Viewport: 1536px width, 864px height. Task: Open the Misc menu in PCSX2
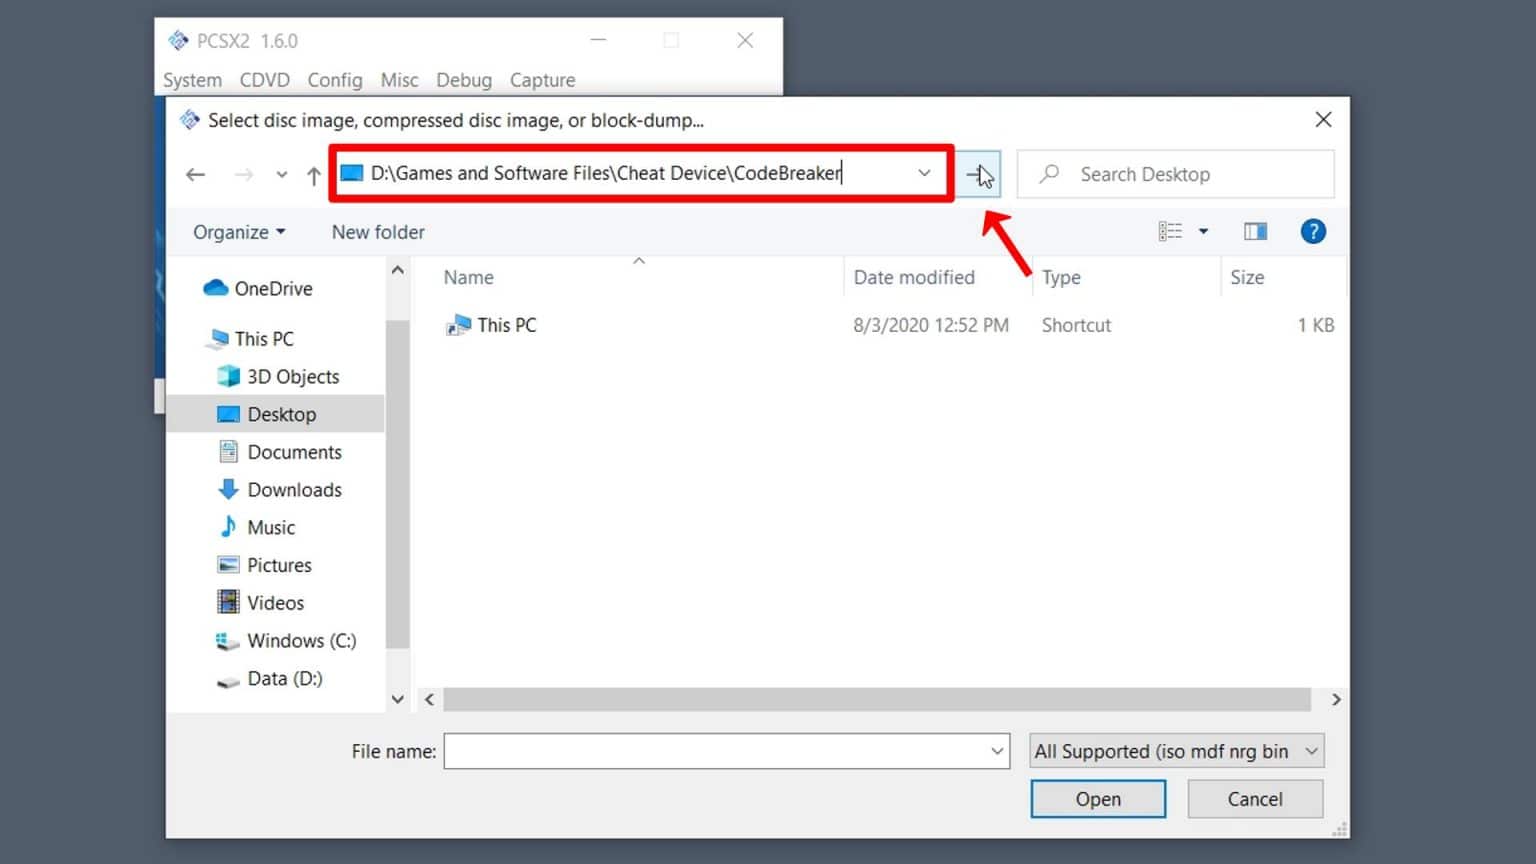(399, 80)
